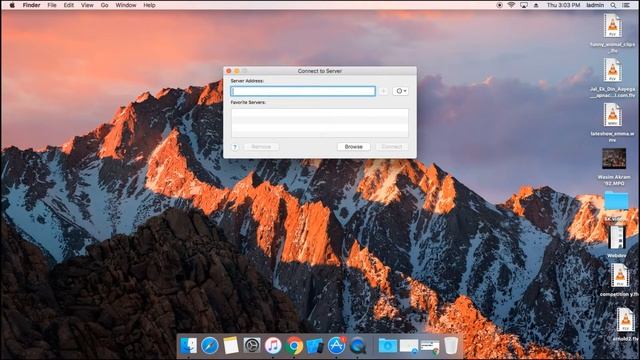Open the blue folder stack in Dock
Screen dimensions: 640x360
pyautogui.click(x=387, y=346)
